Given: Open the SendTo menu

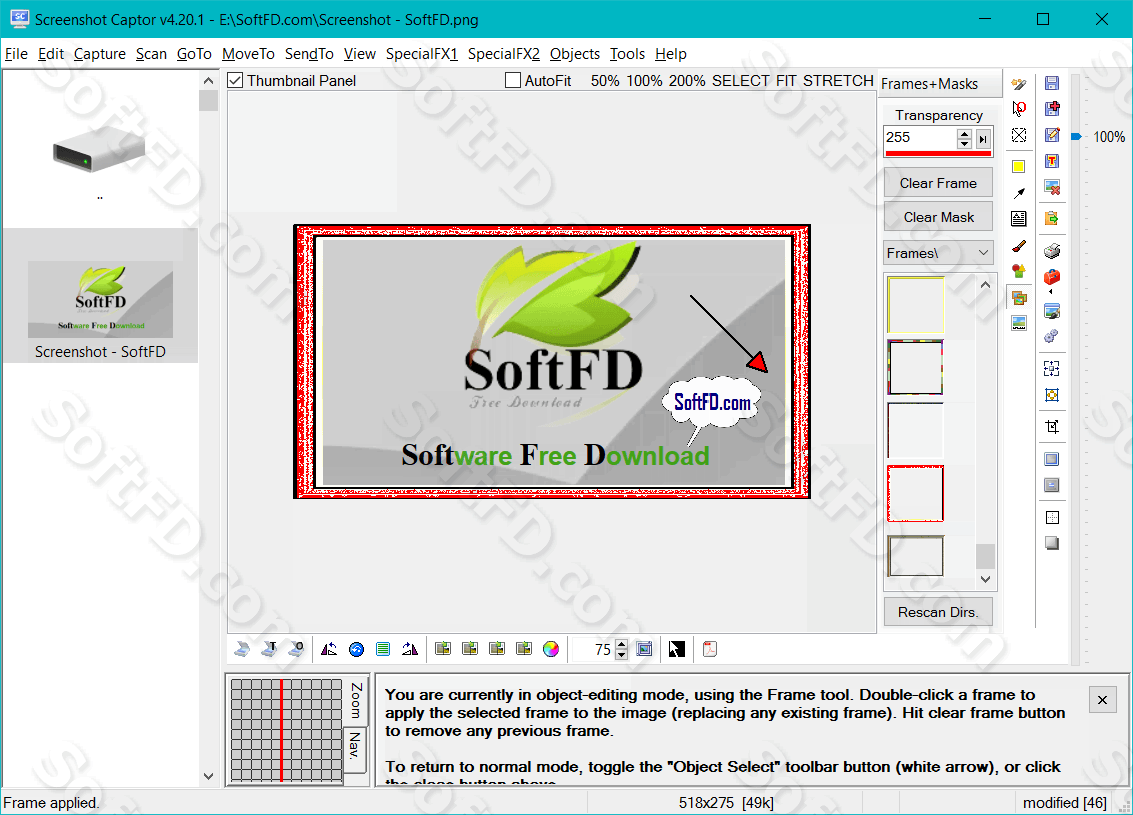Looking at the screenshot, I should 309,54.
